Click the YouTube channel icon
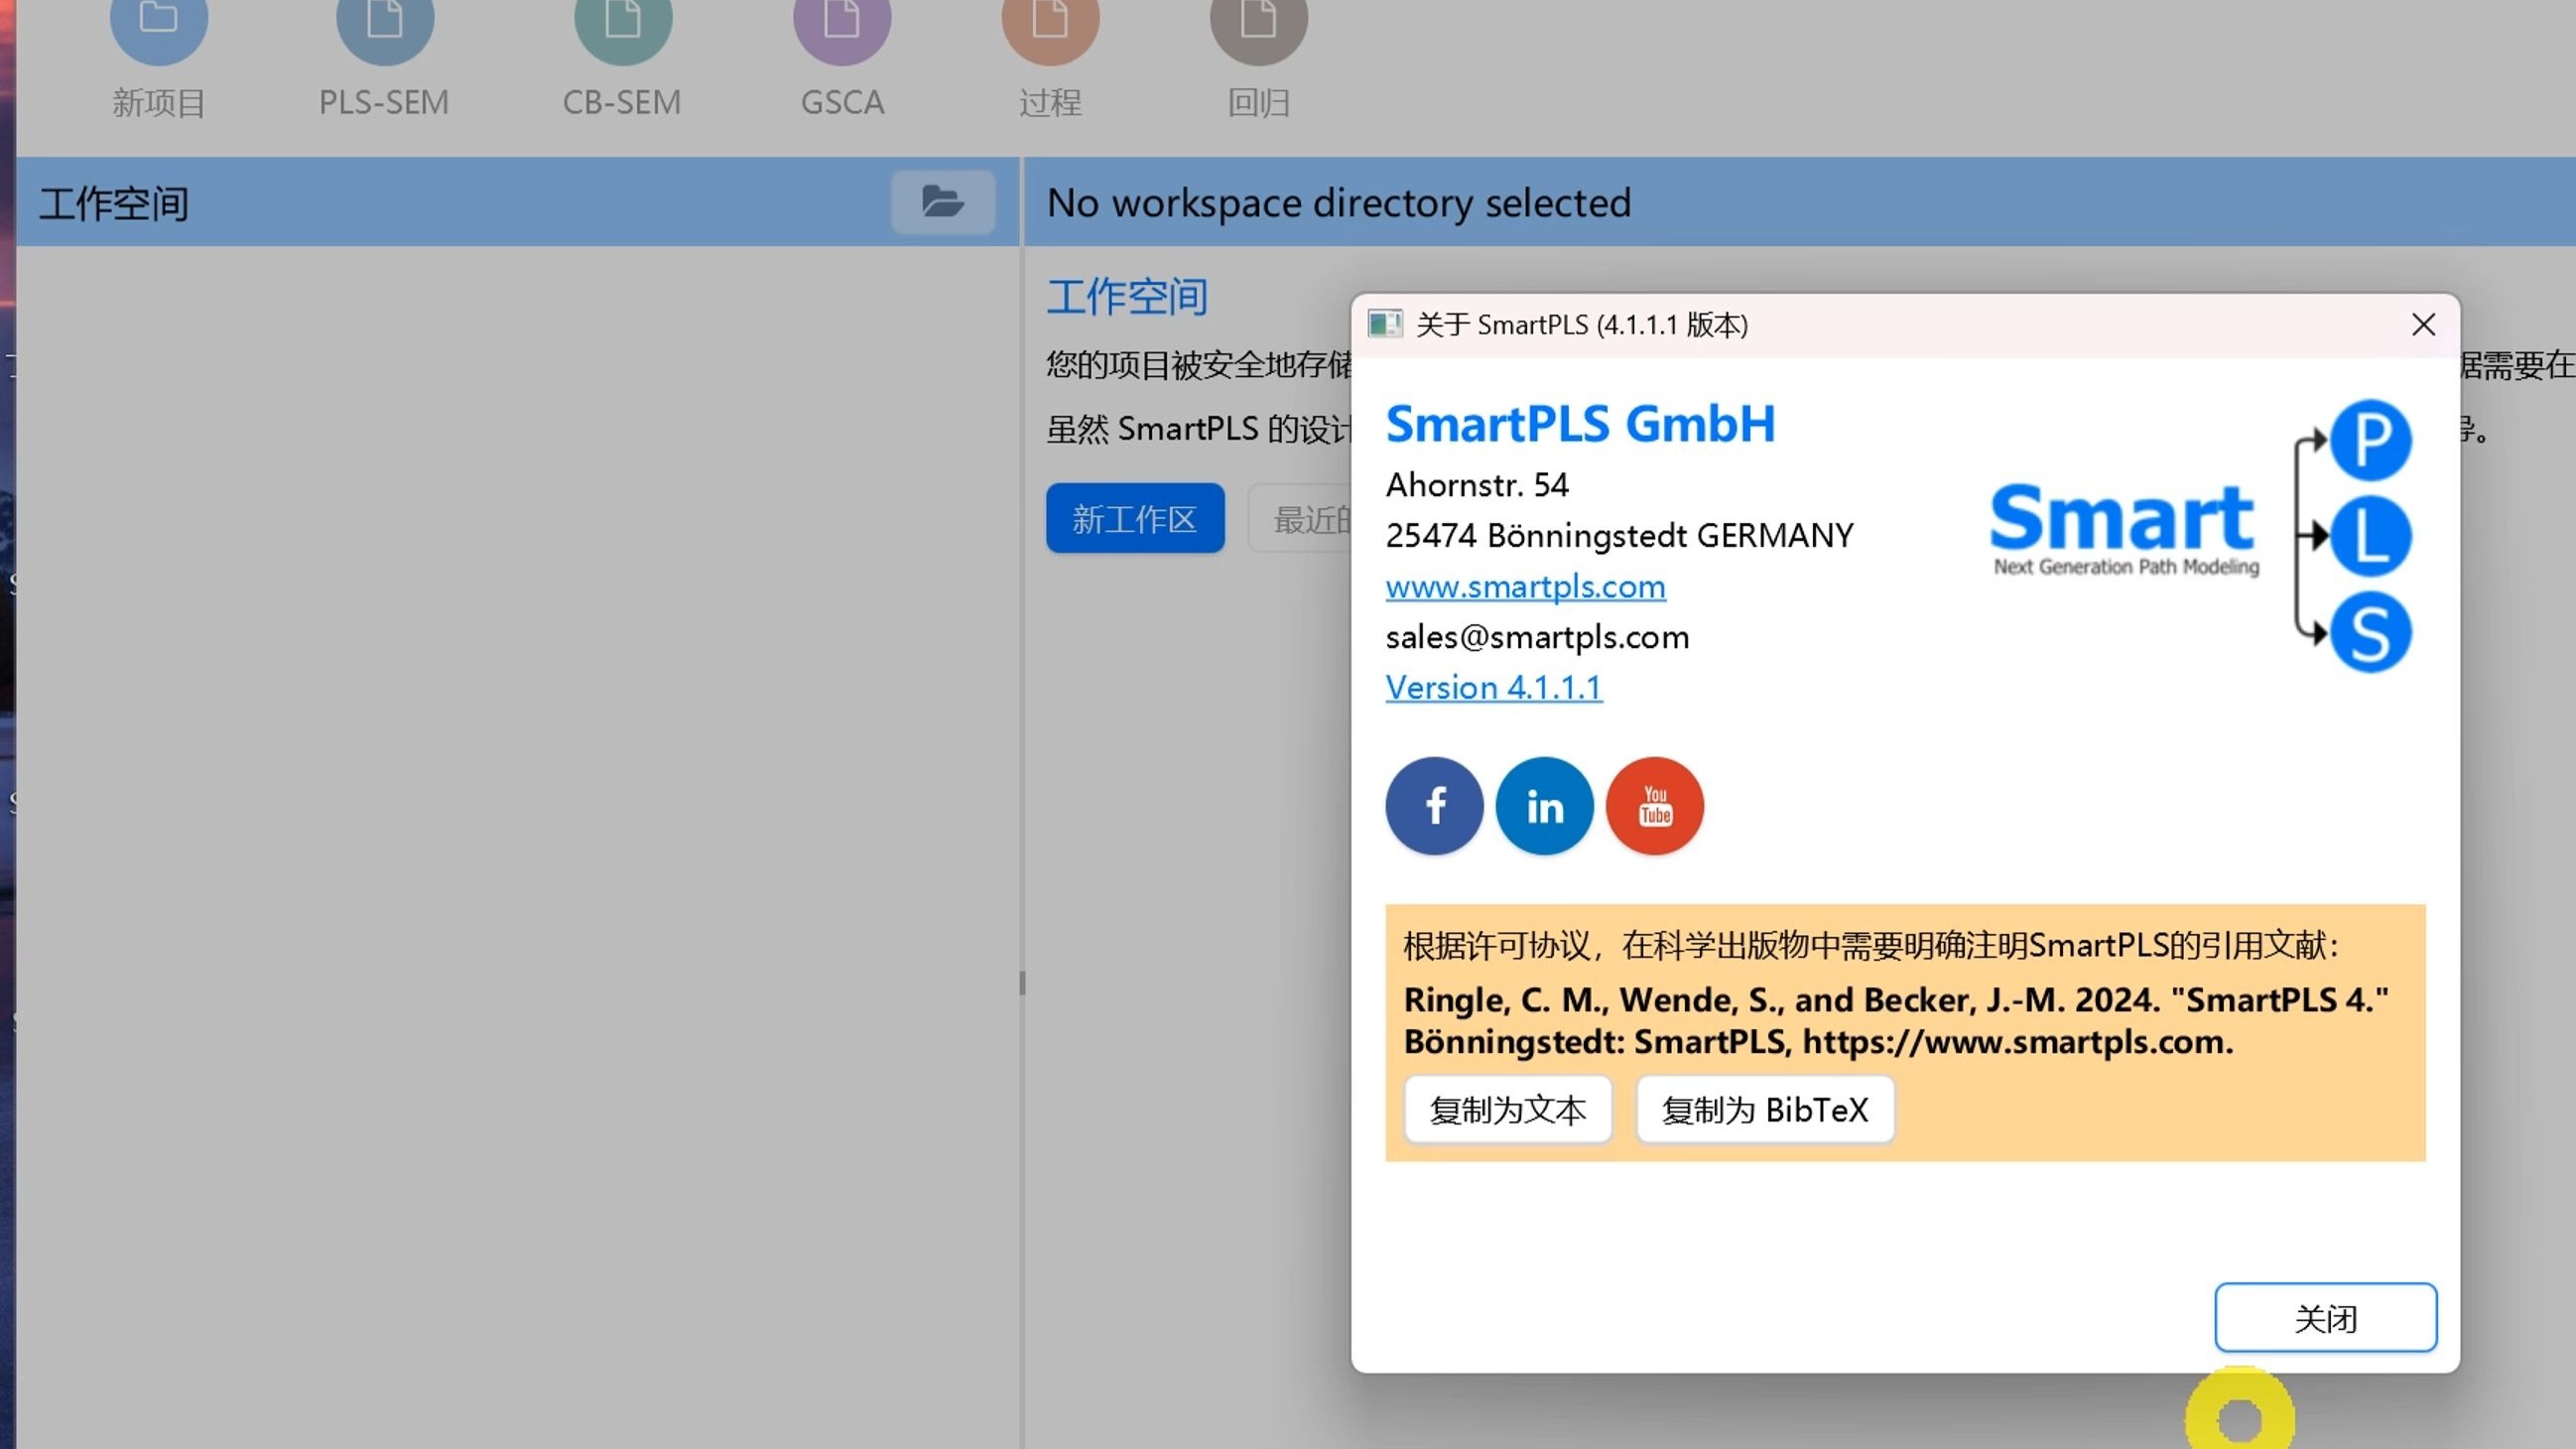 coord(1654,806)
